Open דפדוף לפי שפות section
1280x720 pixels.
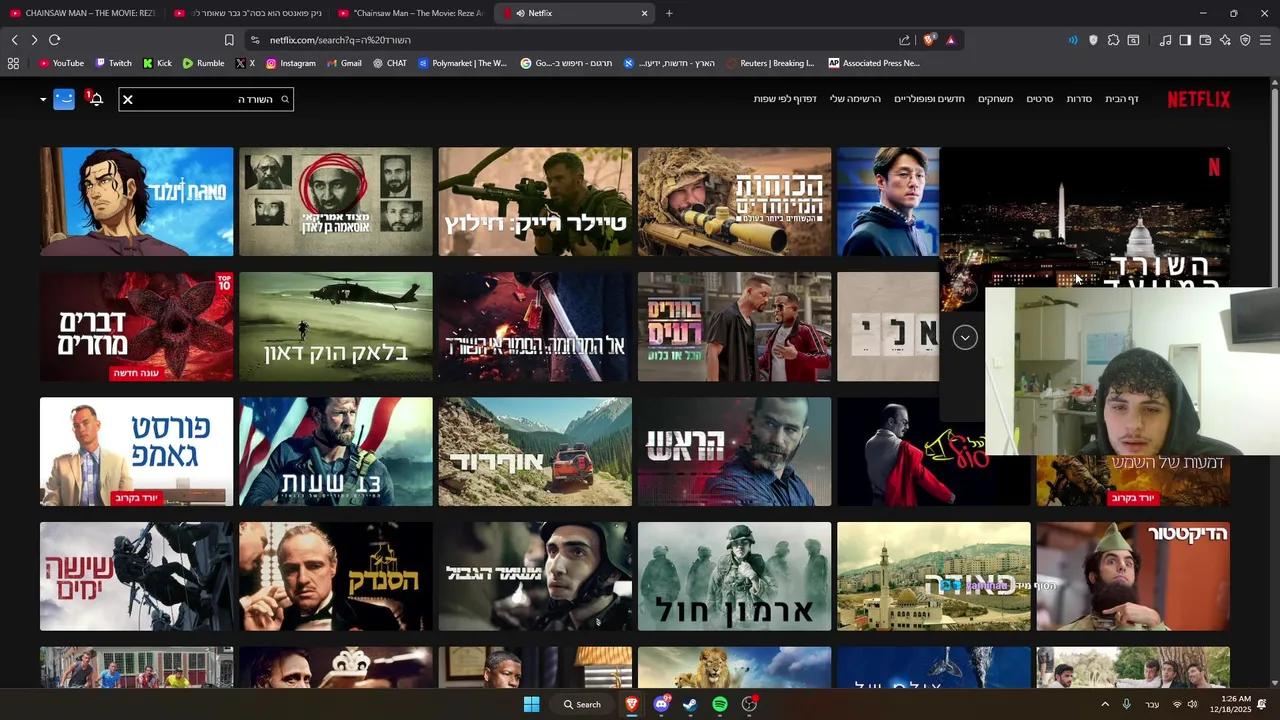tap(785, 99)
